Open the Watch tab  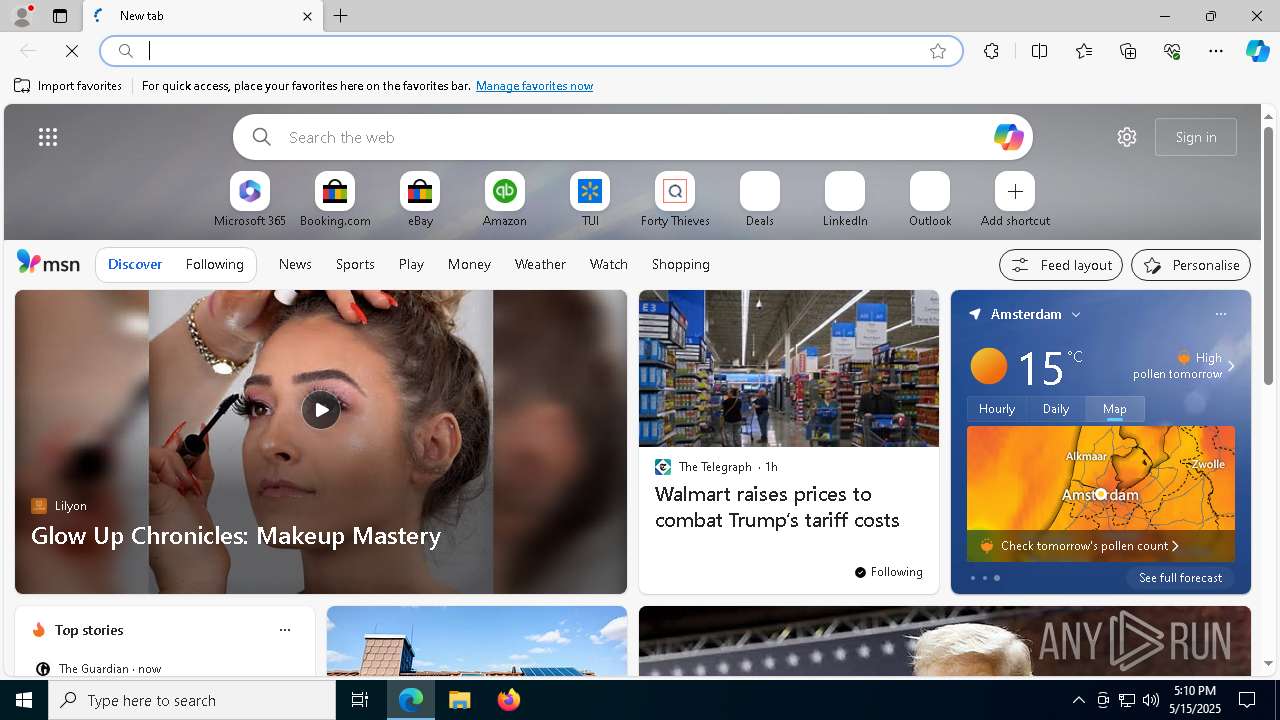pos(609,264)
